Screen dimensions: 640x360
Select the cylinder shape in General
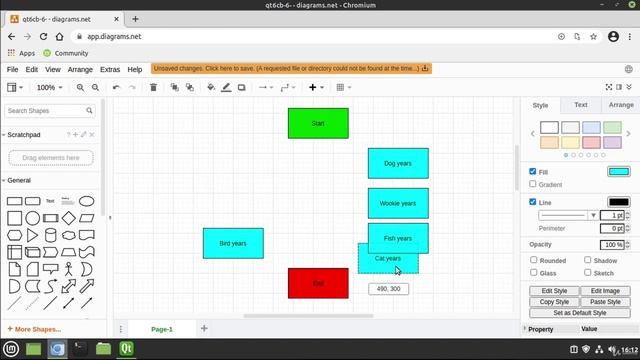51,236
